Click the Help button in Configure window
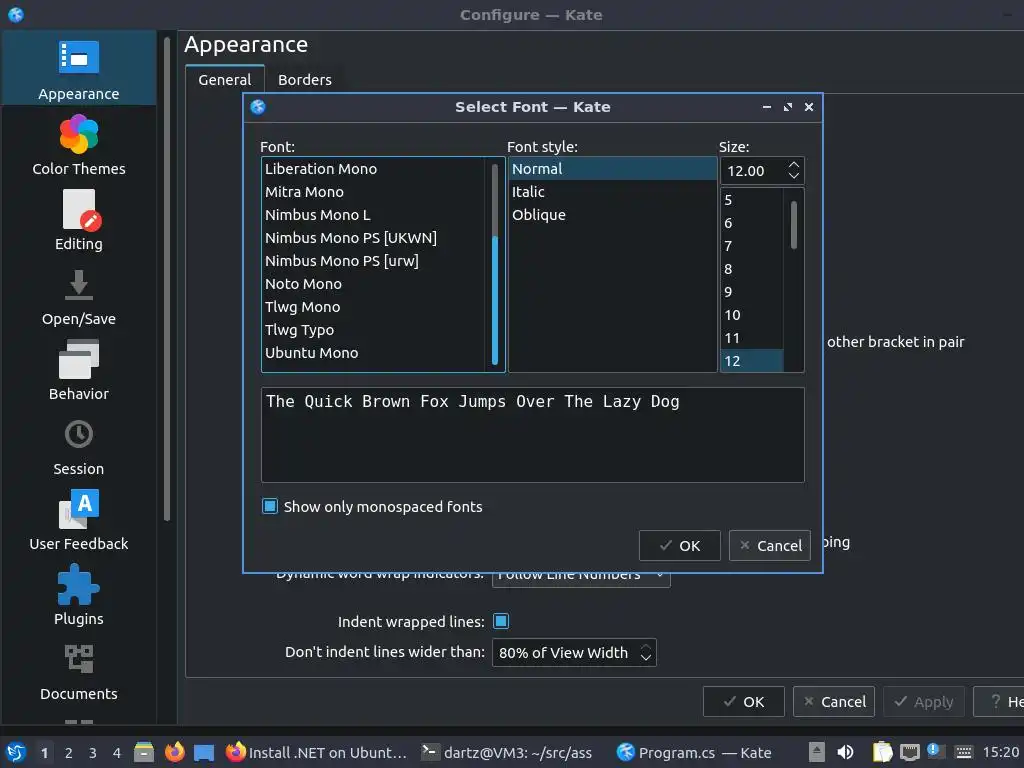Viewport: 1024px width, 768px height. click(x=999, y=701)
